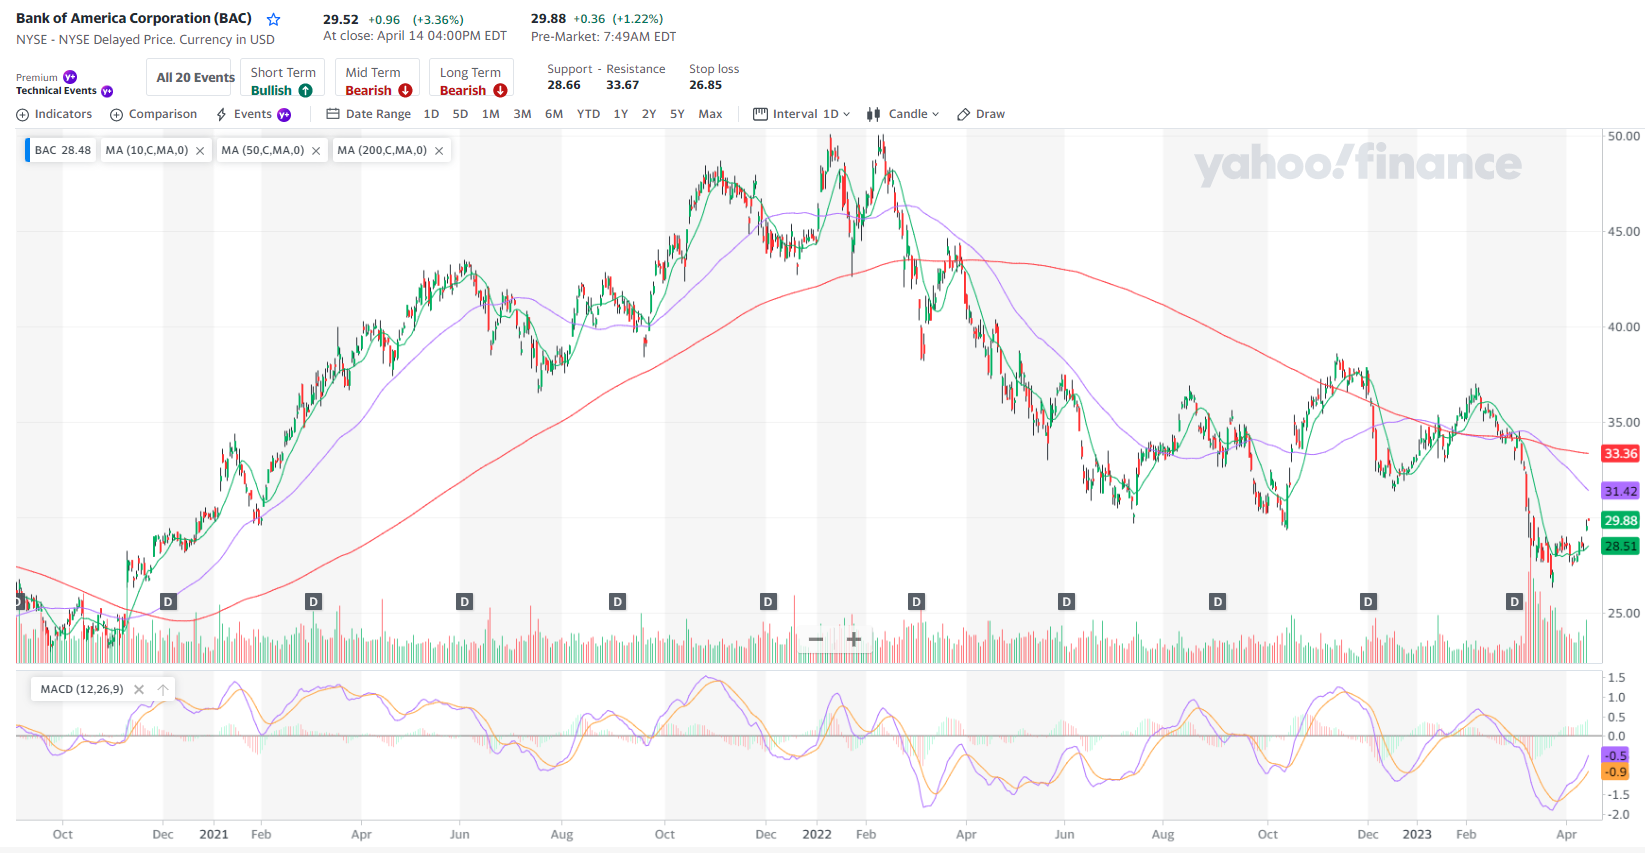Image resolution: width=1645 pixels, height=853 pixels.
Task: Click the Mid Term Bearish down-arrow icon
Action: 405,90
